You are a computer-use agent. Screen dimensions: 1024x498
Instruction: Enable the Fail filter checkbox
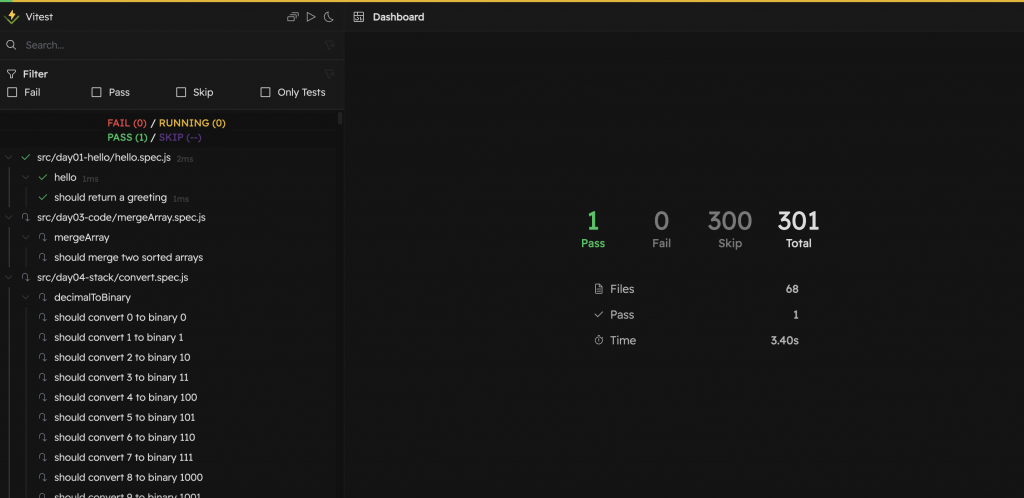(12, 92)
